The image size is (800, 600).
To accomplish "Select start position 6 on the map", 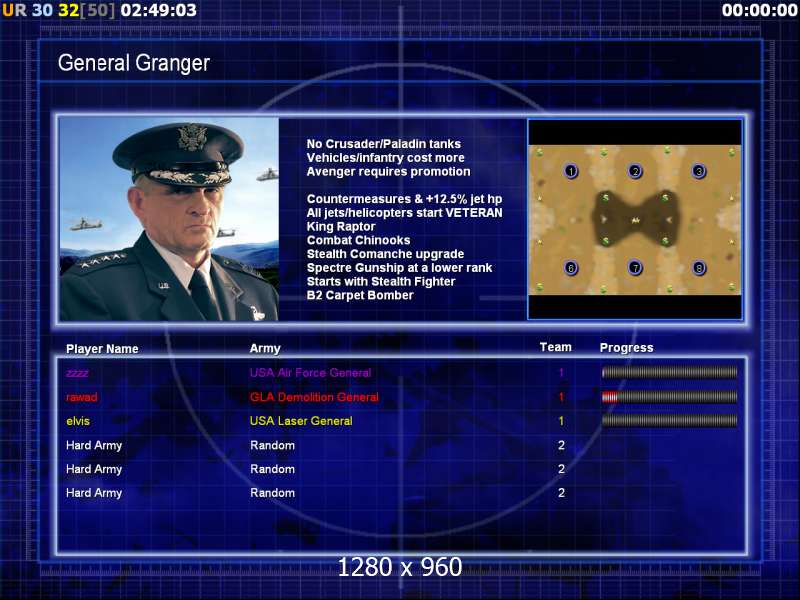I will pyautogui.click(x=571, y=267).
